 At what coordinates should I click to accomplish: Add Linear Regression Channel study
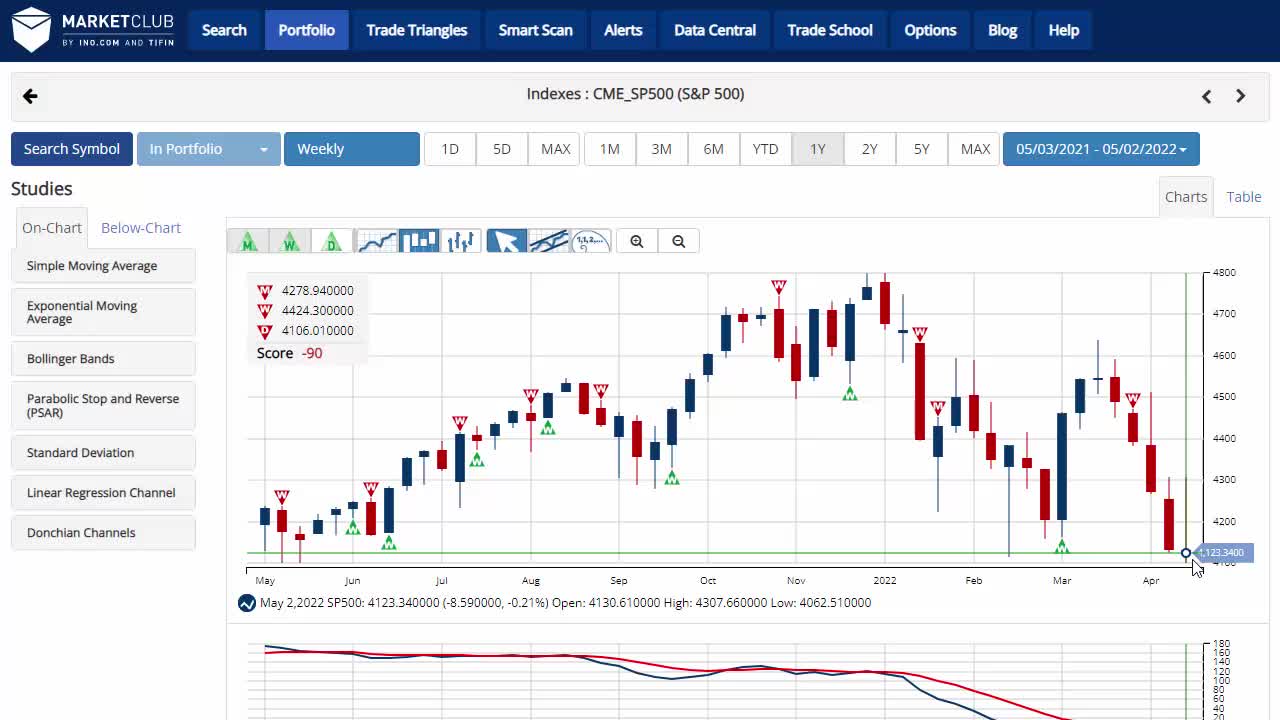tap(103, 493)
